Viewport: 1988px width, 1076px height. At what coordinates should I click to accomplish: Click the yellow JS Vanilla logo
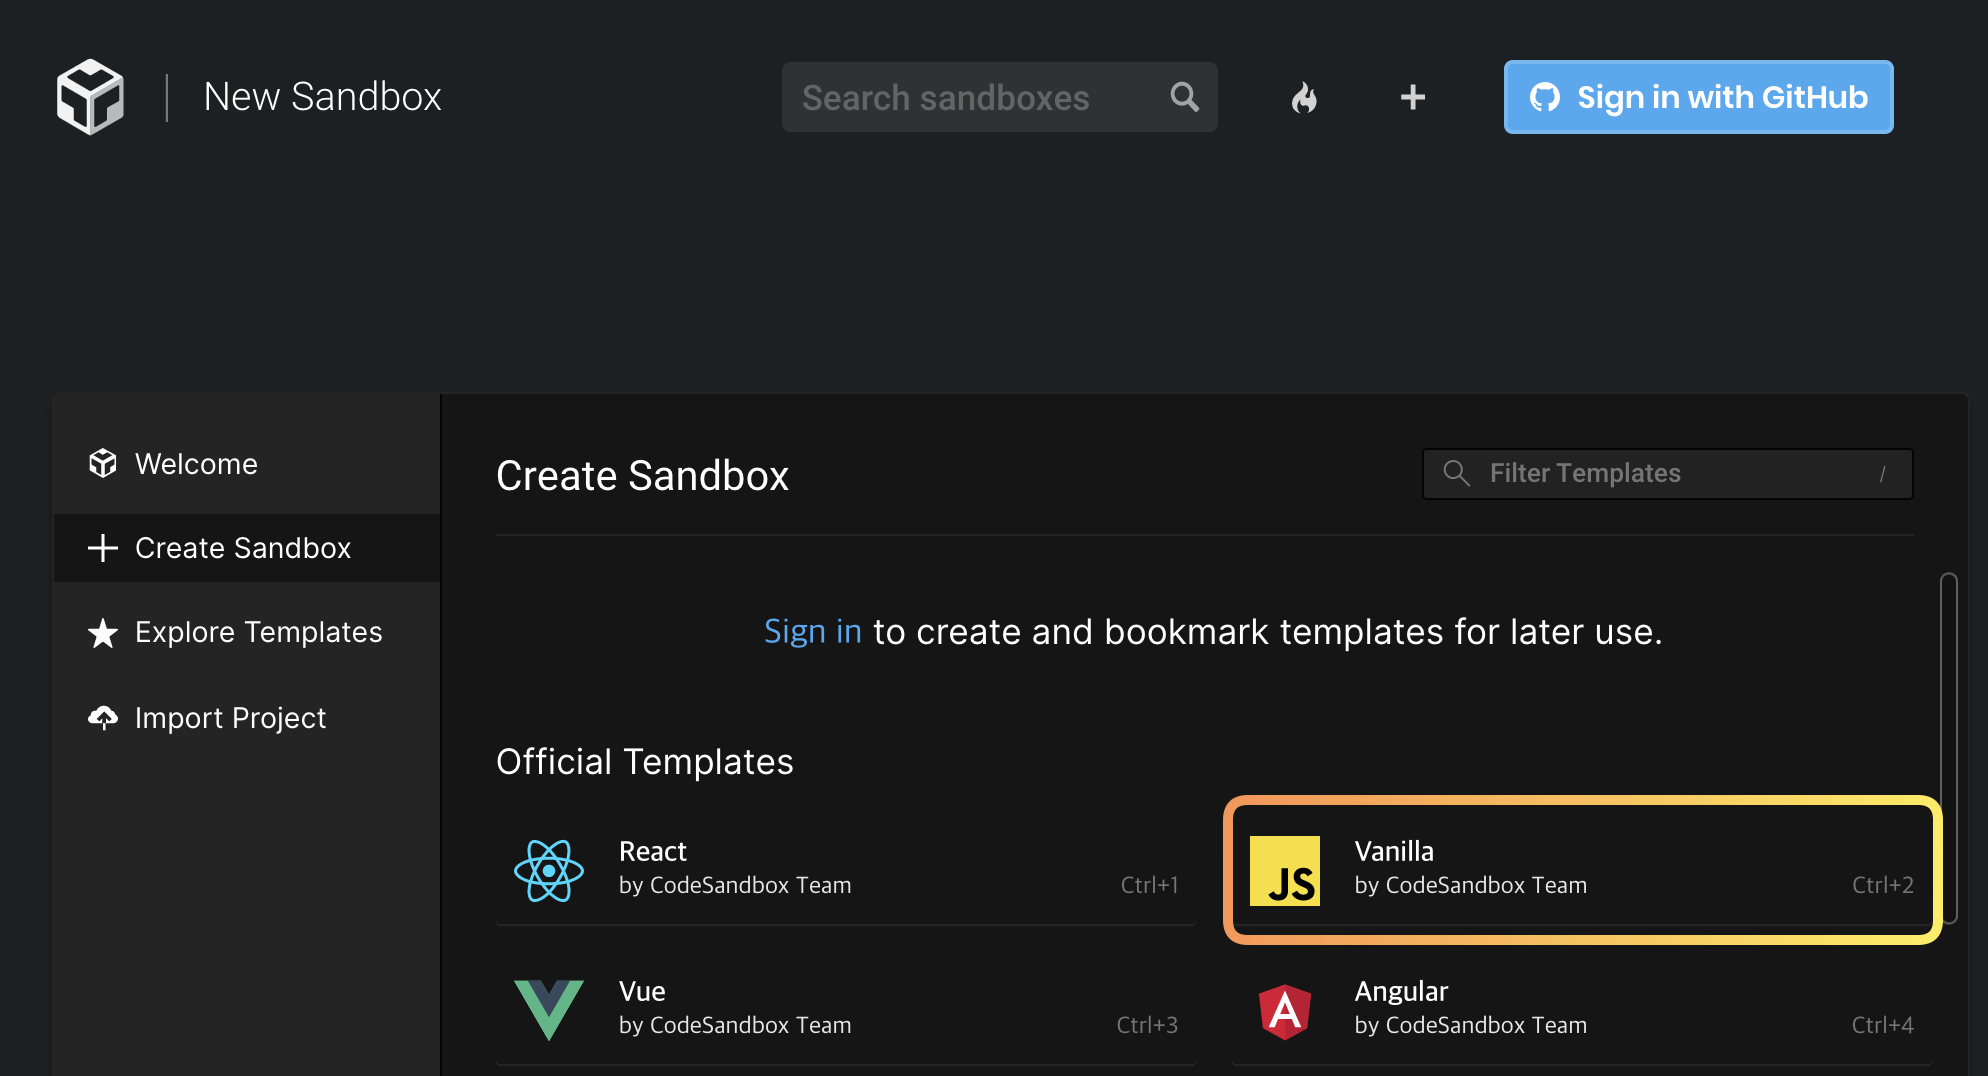pos(1285,870)
